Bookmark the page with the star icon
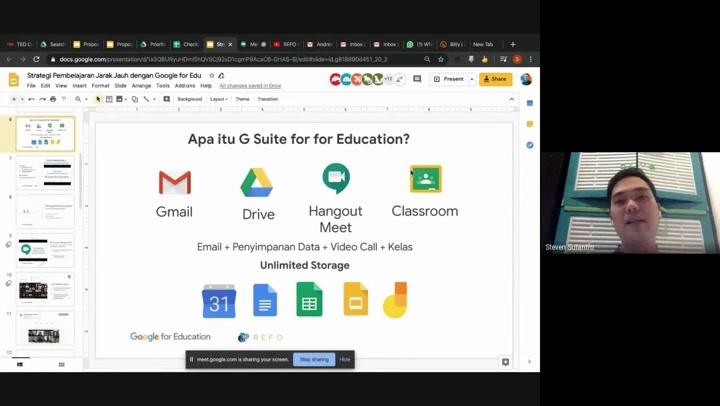Screen dimensions: 720x406 [x=441, y=59]
